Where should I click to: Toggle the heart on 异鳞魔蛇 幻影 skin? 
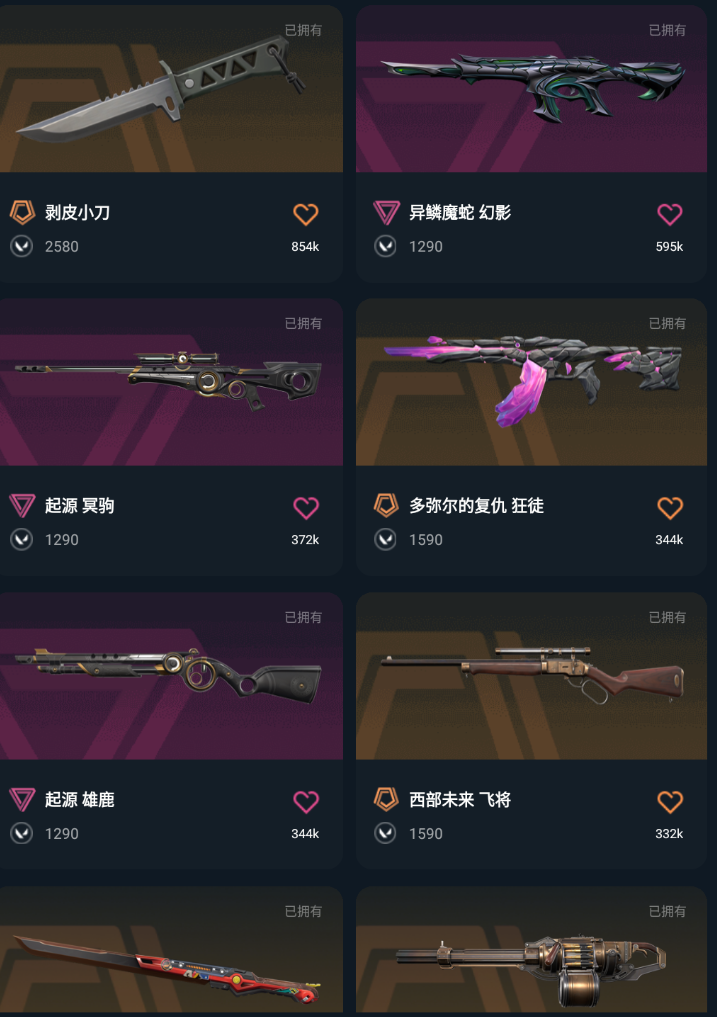point(670,214)
